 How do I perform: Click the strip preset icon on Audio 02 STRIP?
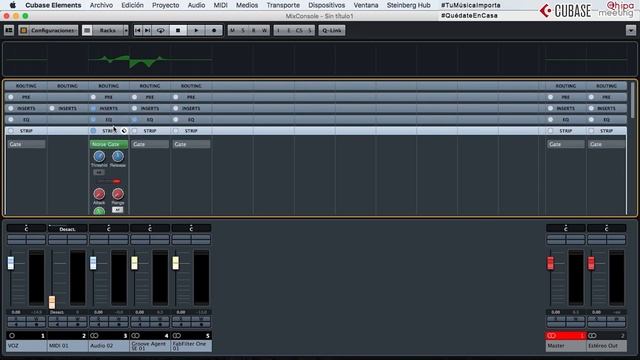(124, 131)
